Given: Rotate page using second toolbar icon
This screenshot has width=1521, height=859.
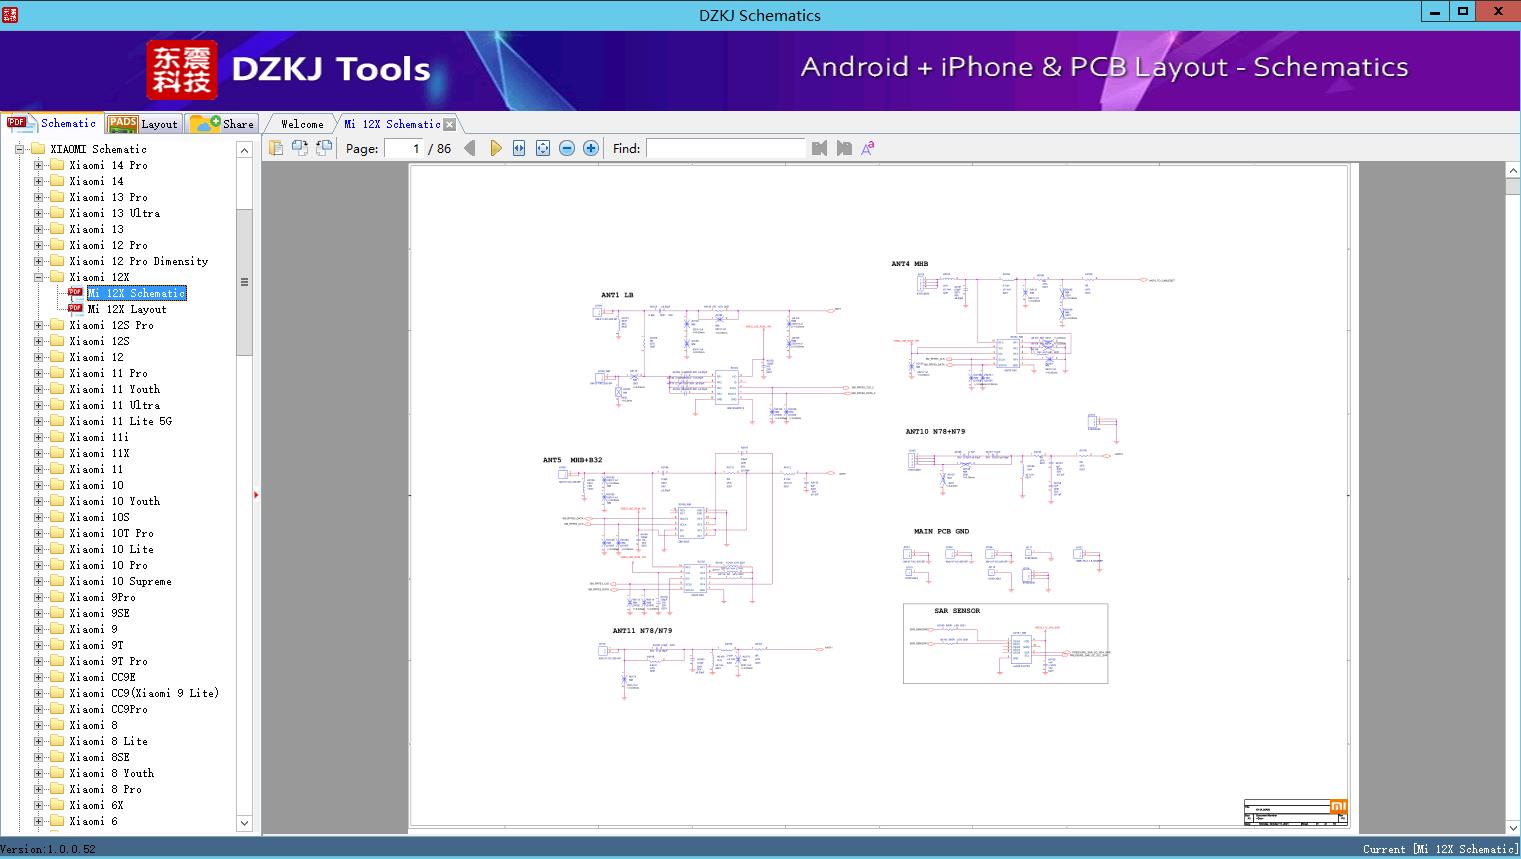Looking at the screenshot, I should 300,148.
